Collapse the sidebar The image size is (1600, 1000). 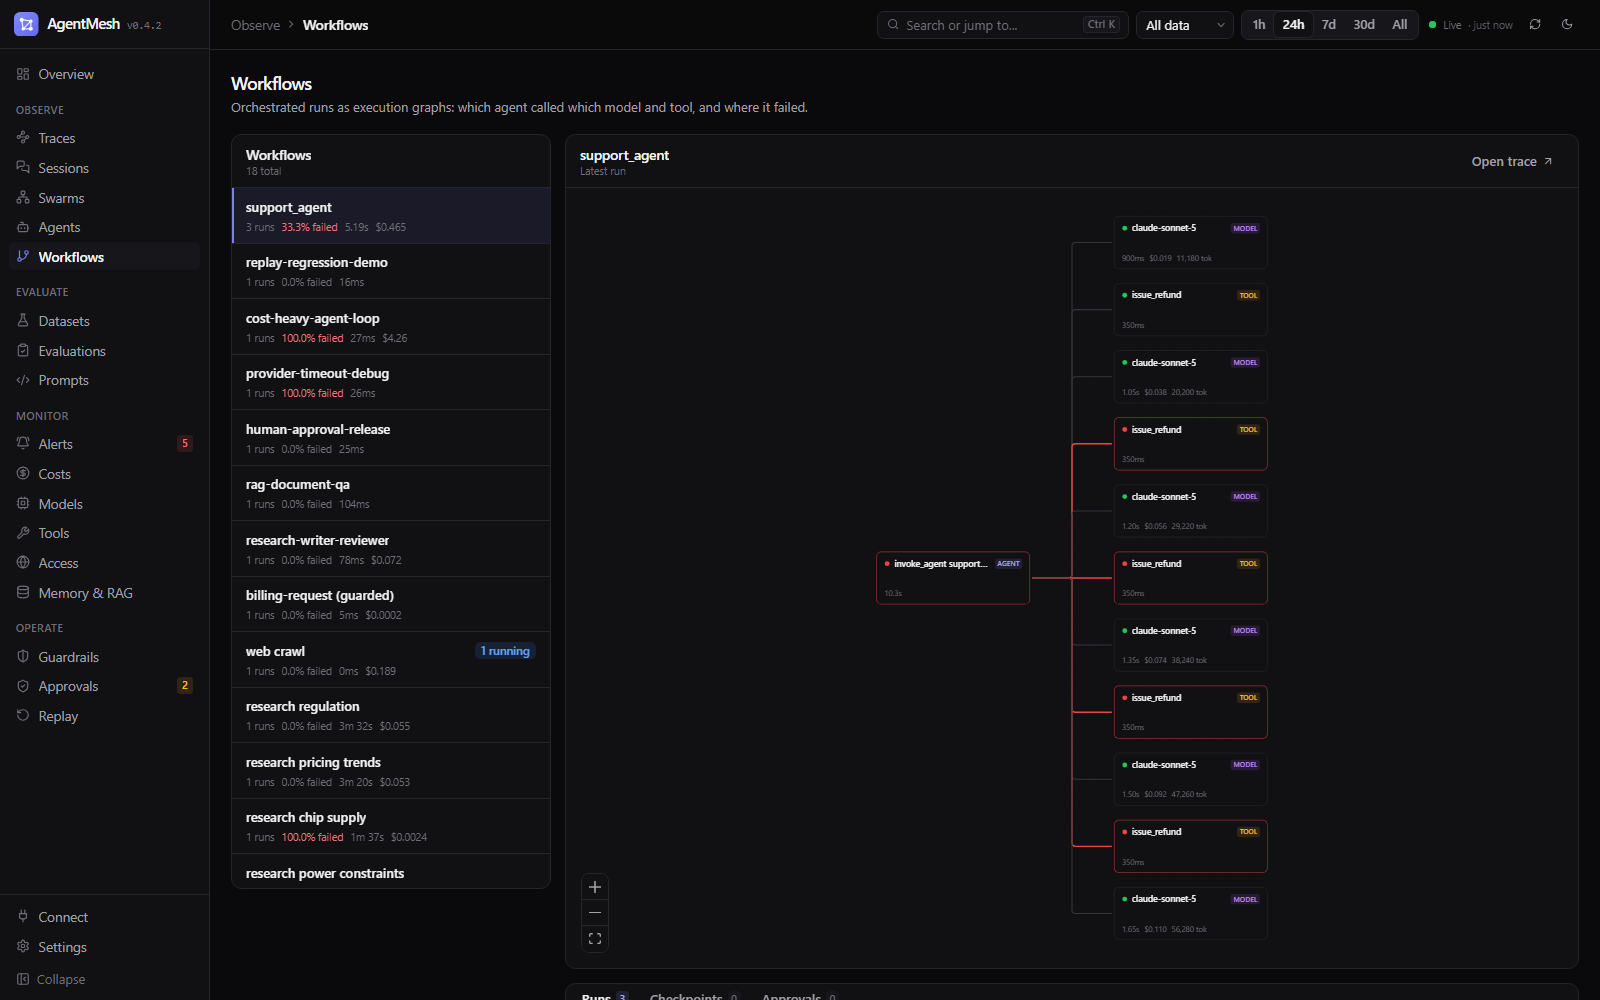pos(104,979)
